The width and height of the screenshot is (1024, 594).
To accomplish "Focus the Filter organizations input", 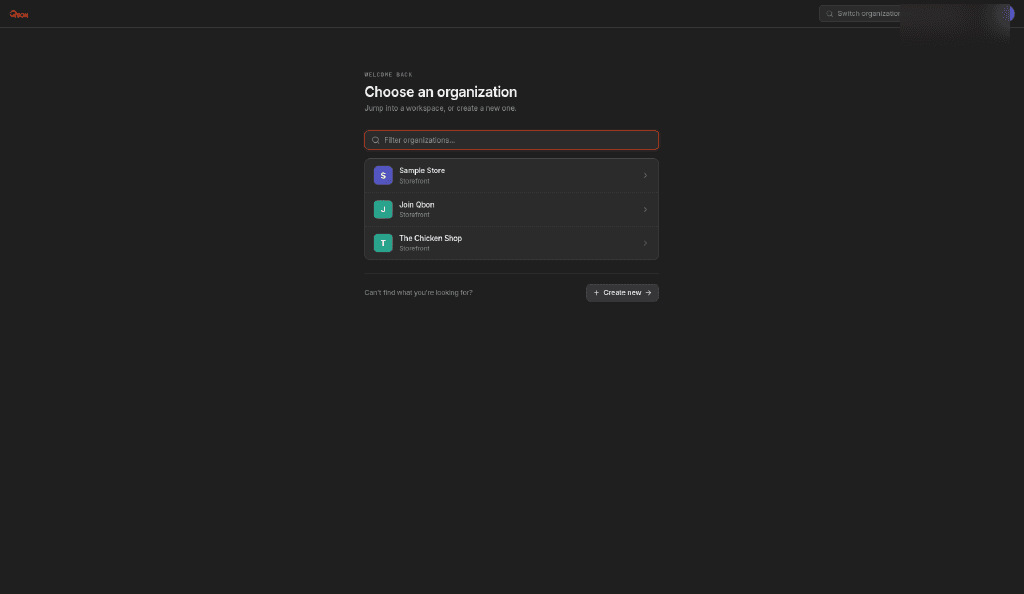I will 511,140.
